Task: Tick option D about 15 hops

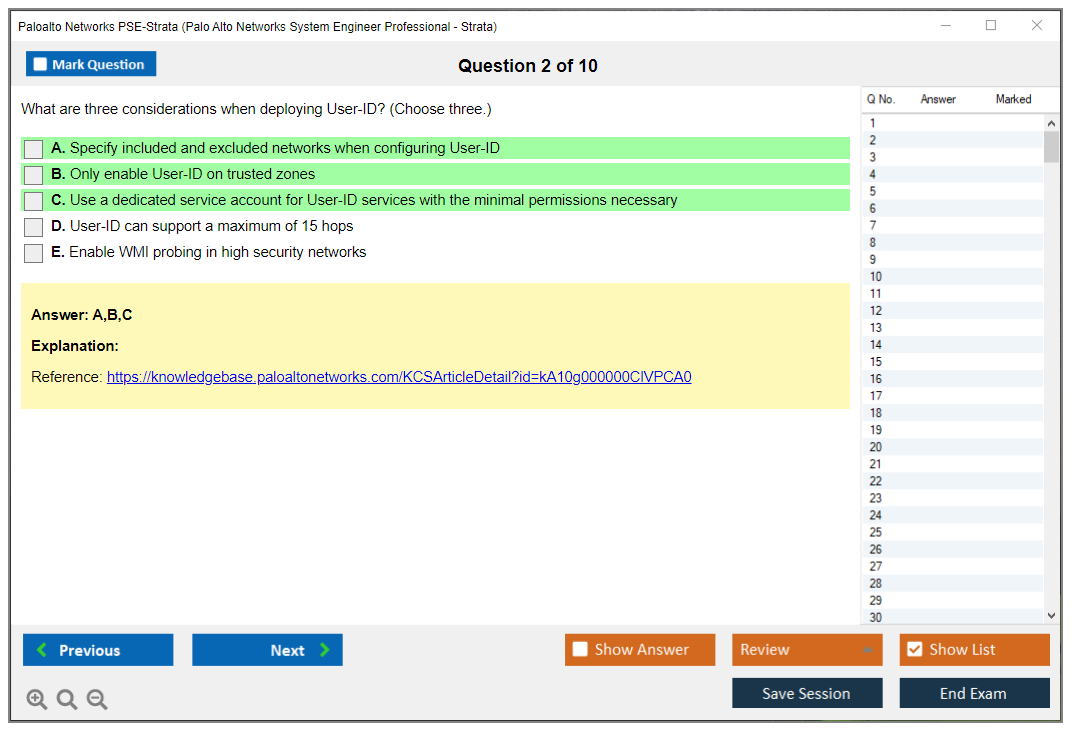Action: [x=34, y=227]
